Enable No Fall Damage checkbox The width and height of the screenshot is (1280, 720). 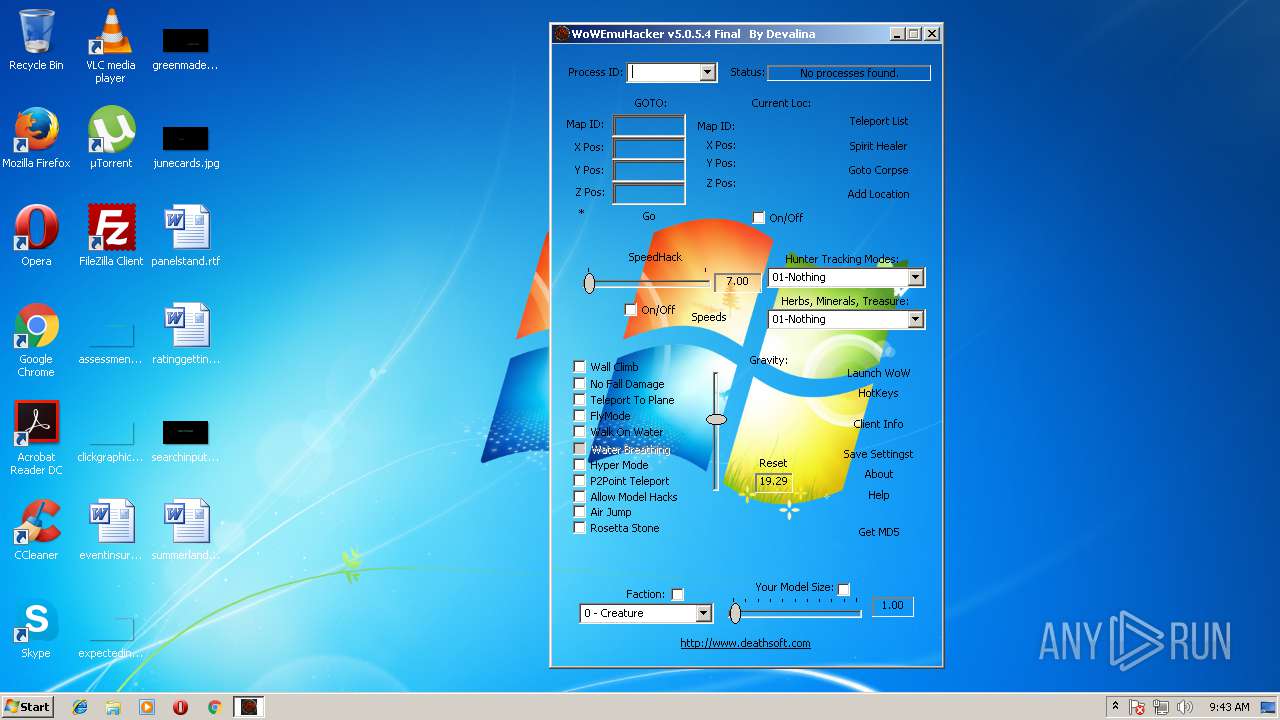tap(579, 383)
